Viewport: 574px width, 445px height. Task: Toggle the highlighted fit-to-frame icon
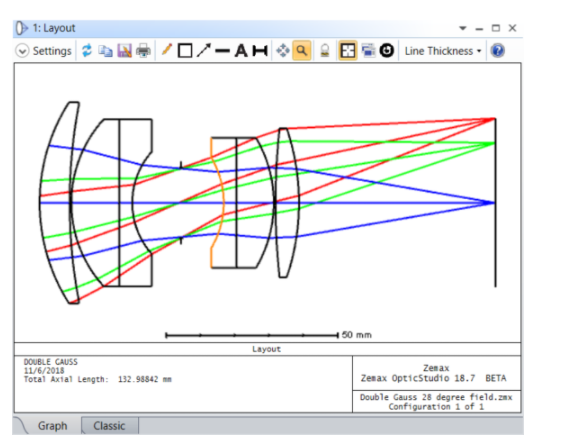(x=348, y=51)
